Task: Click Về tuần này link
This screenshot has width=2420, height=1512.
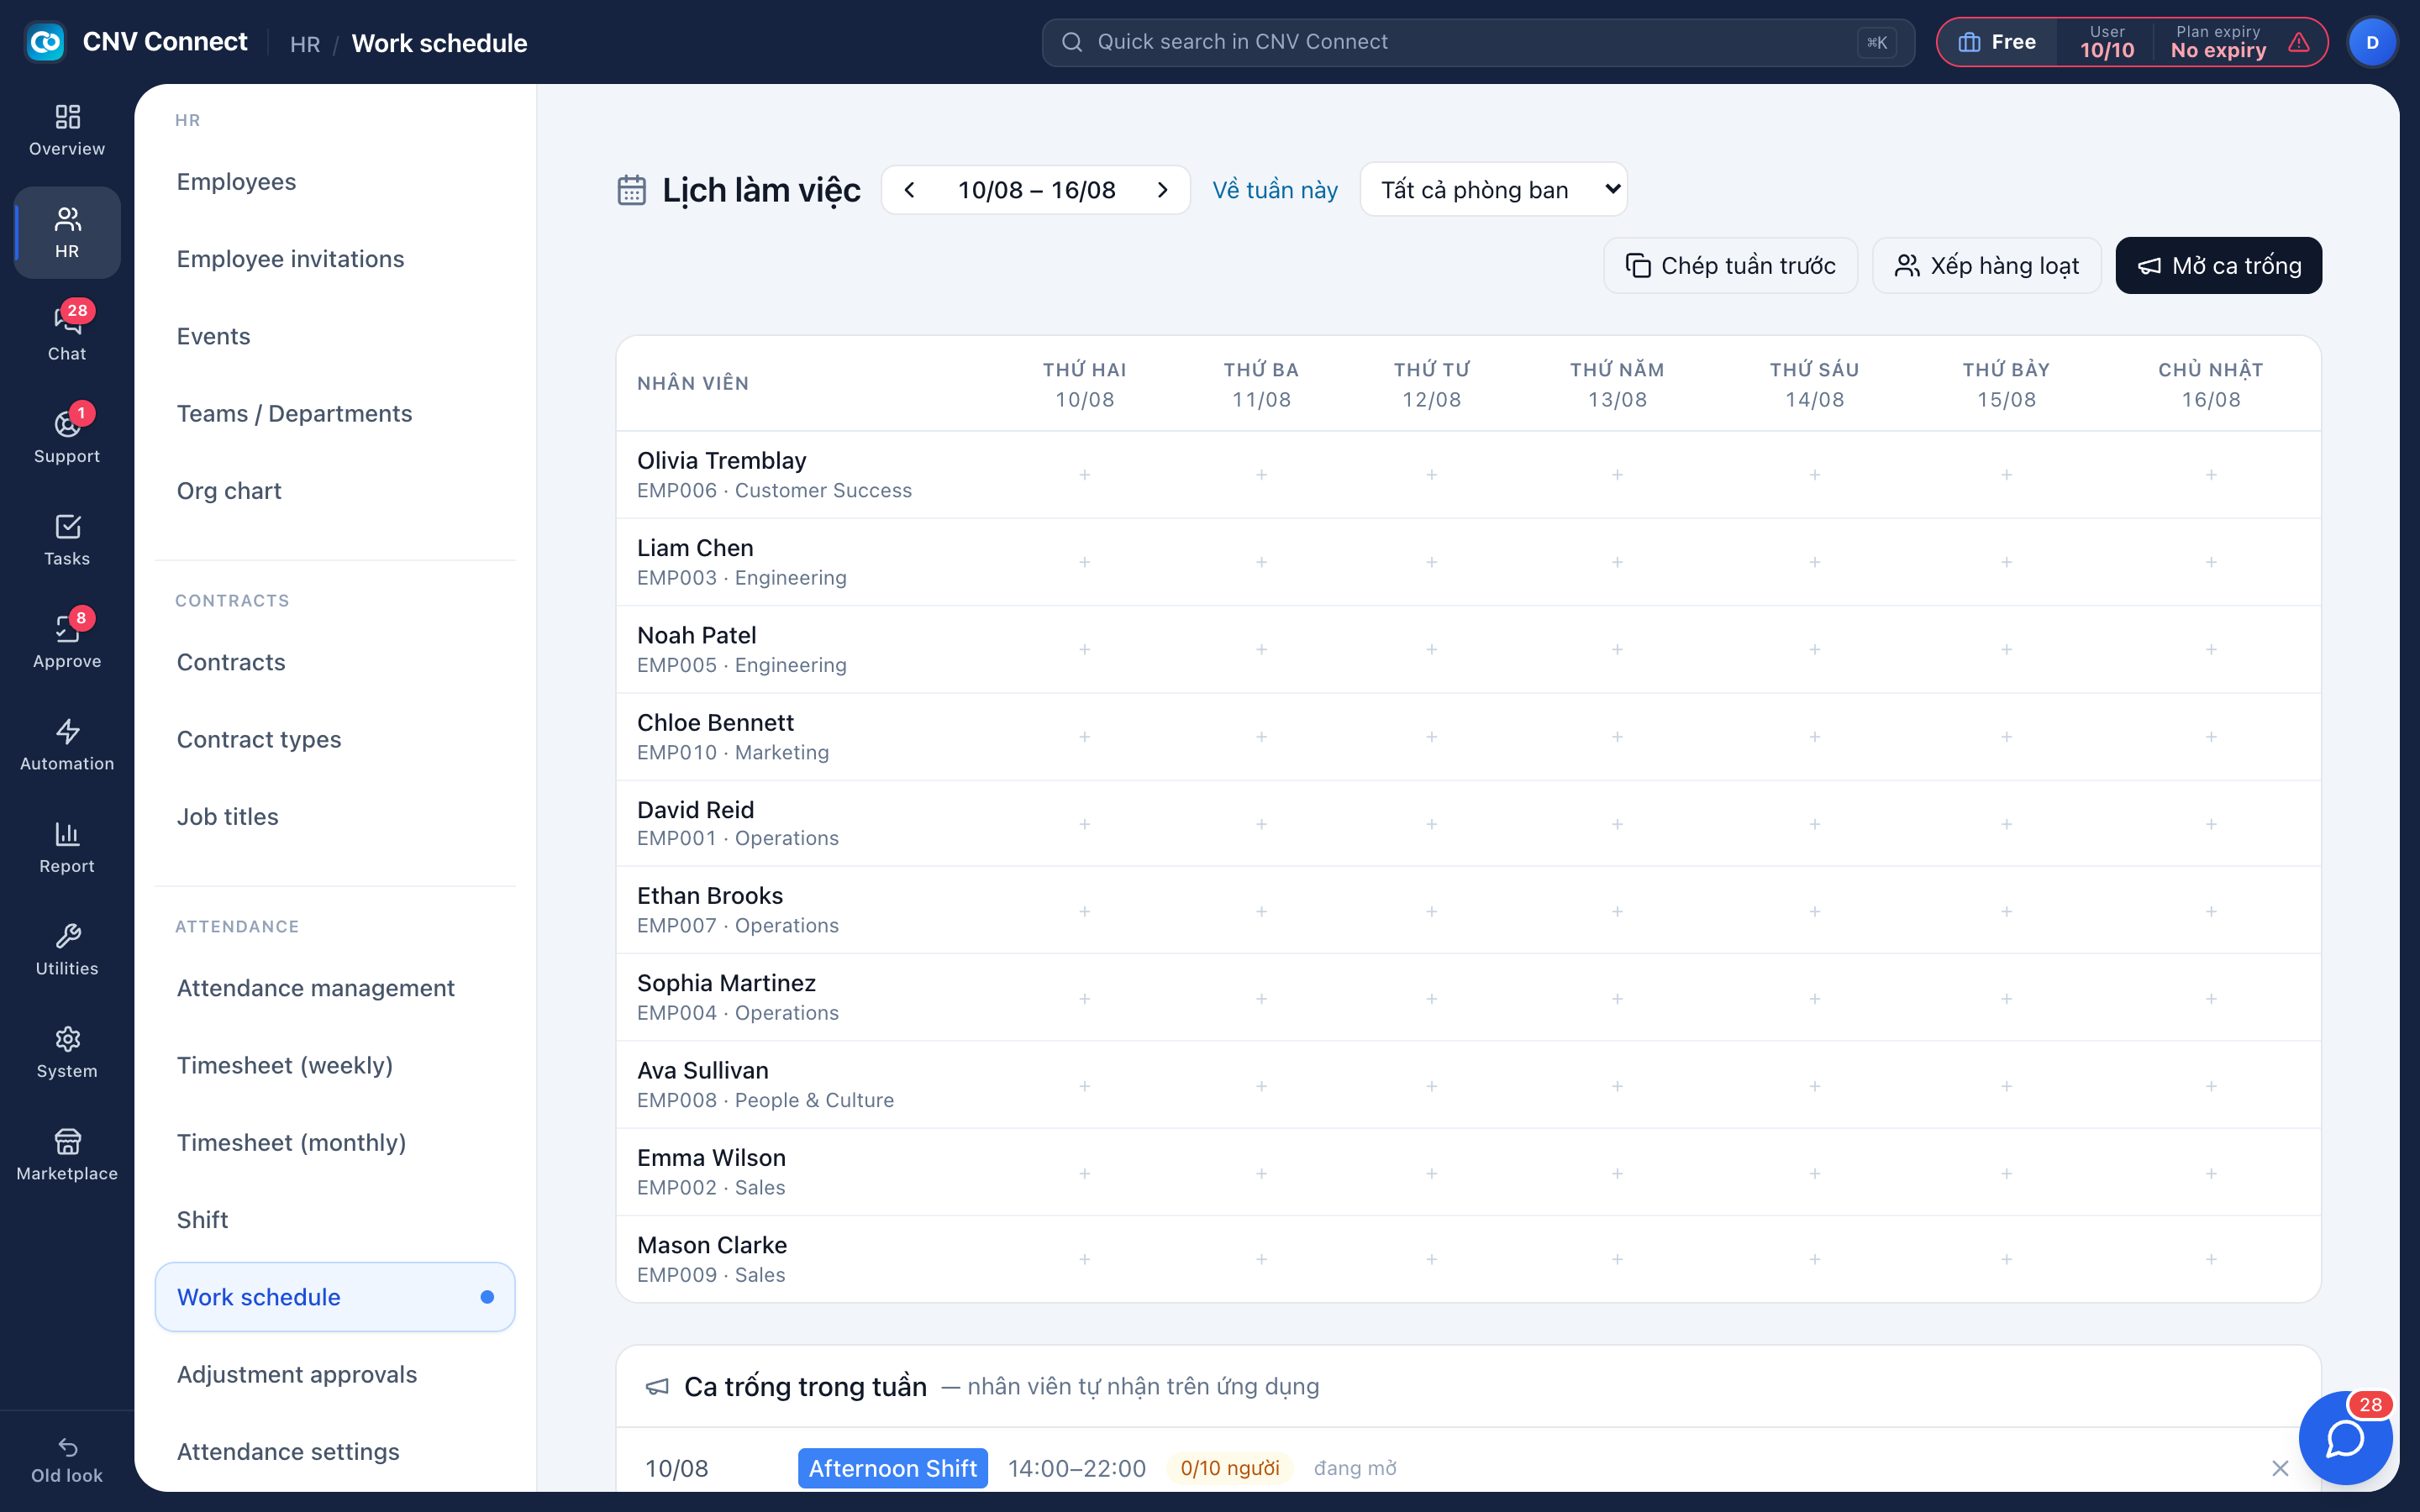Action: pyautogui.click(x=1275, y=190)
